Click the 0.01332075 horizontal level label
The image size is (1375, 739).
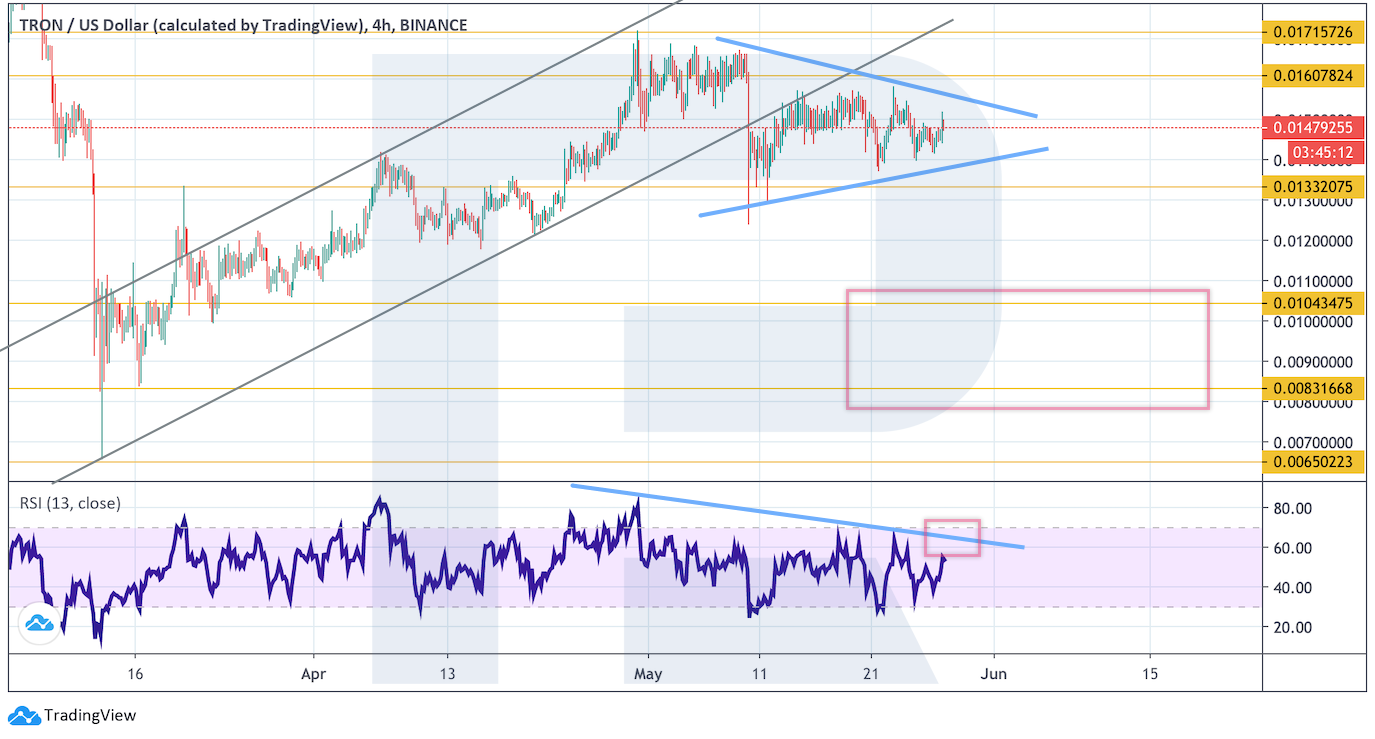pos(1312,186)
